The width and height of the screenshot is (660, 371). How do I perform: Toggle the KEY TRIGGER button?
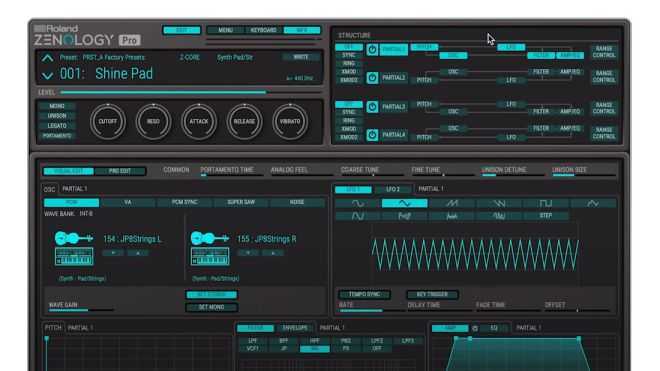click(432, 294)
